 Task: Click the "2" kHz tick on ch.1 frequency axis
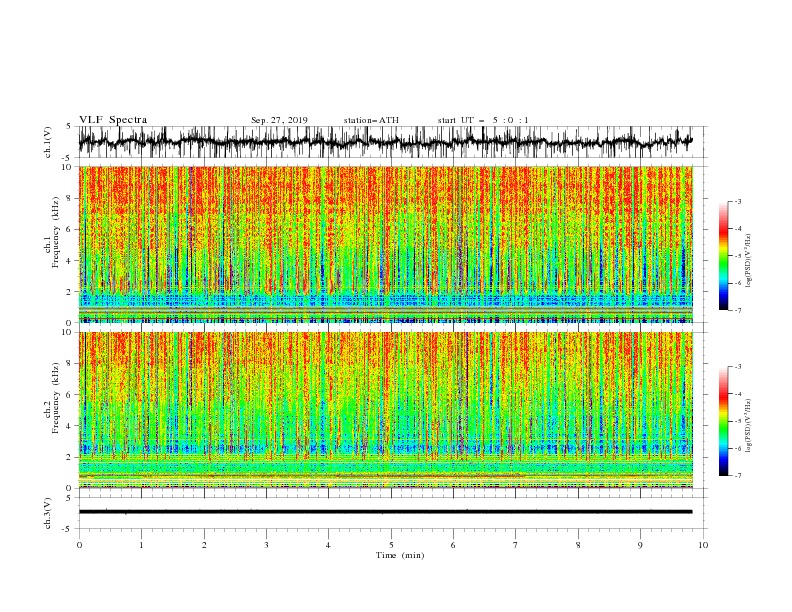pos(70,292)
